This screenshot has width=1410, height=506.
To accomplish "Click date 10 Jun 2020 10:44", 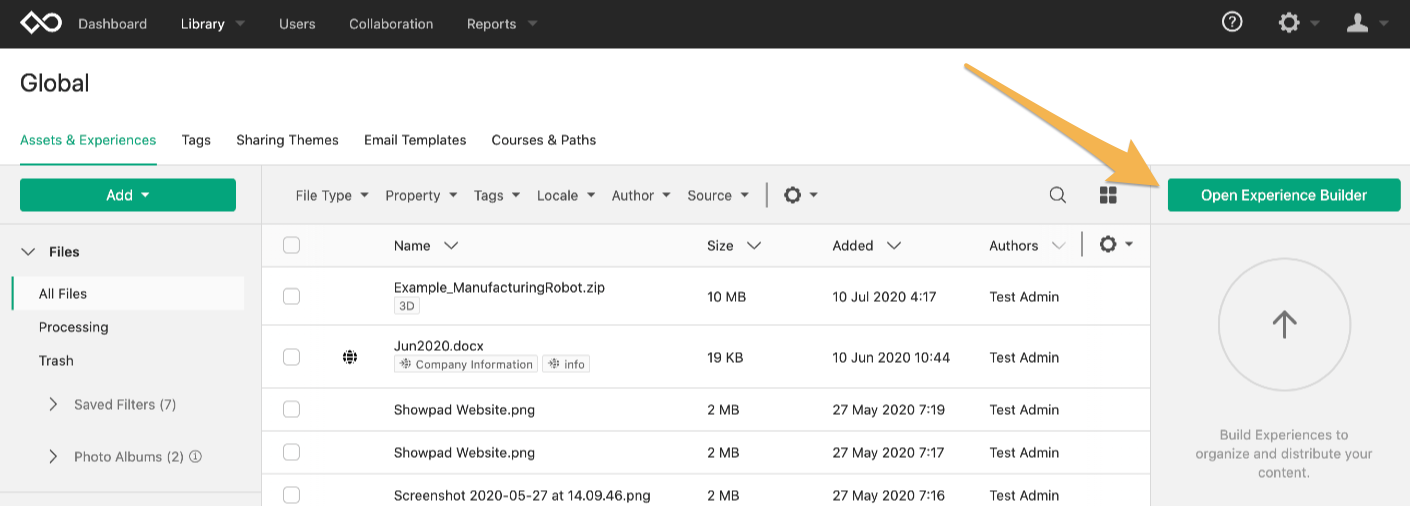I will [891, 357].
